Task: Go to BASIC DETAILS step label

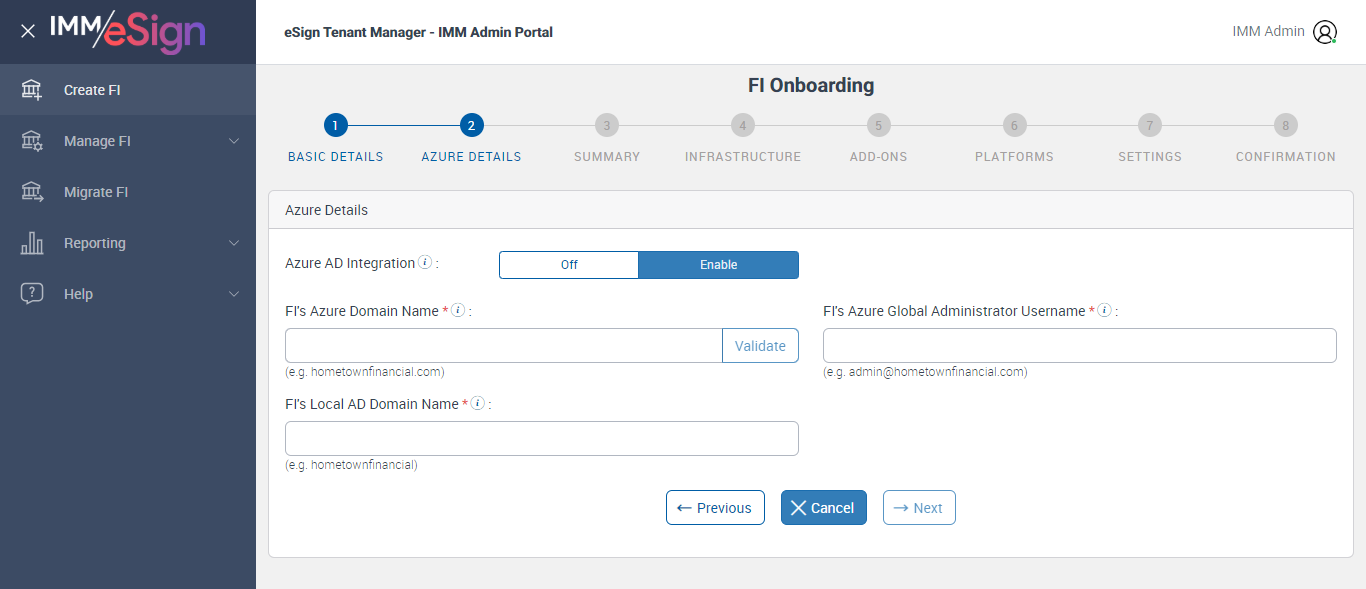Action: 336,157
